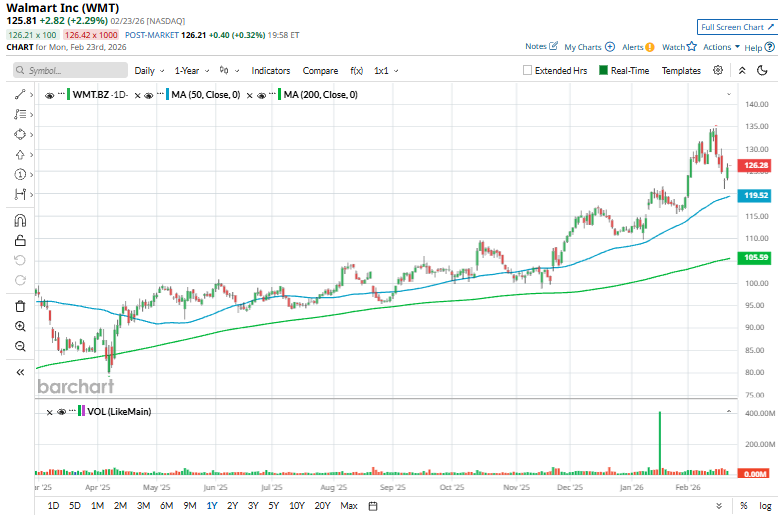Select the price measure tool
Image resolution: width=778 pixels, height=517 pixels.
[x=20, y=194]
